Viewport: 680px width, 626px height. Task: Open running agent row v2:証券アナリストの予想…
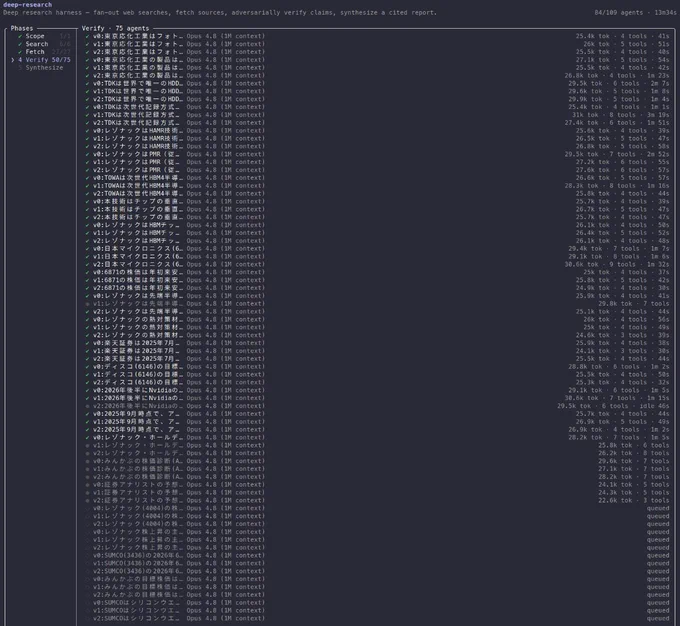(377, 500)
